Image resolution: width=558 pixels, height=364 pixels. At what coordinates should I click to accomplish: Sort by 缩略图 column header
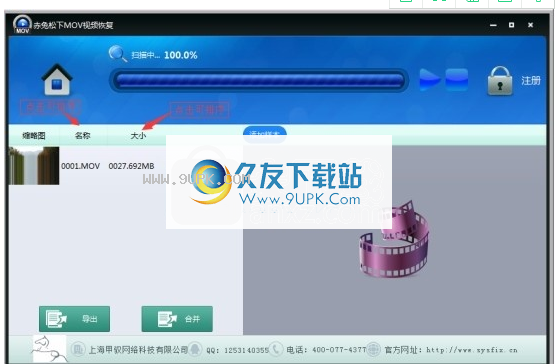point(34,136)
